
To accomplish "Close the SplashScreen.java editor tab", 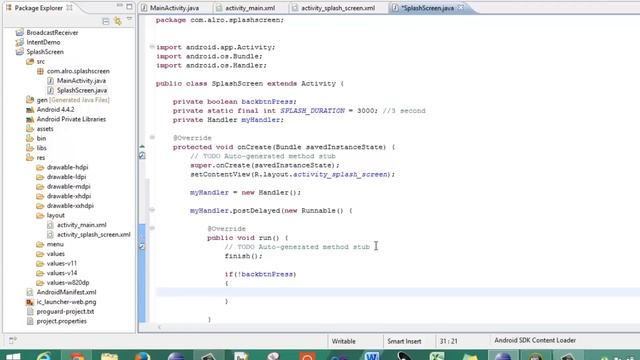I will click(x=461, y=8).
